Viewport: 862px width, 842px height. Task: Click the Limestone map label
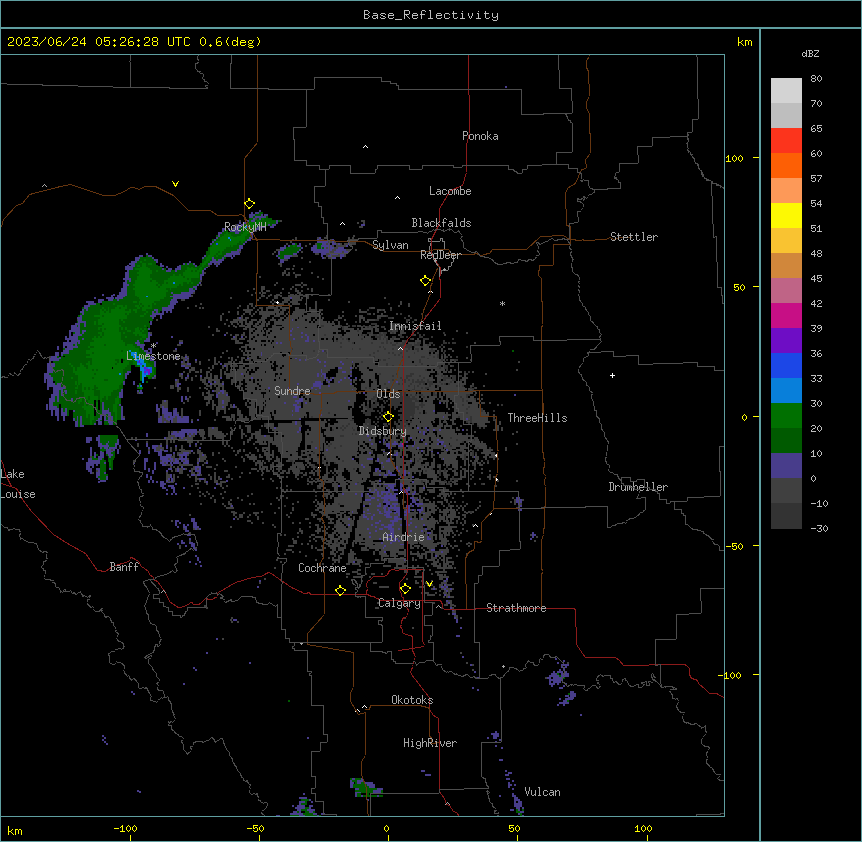pos(153,356)
